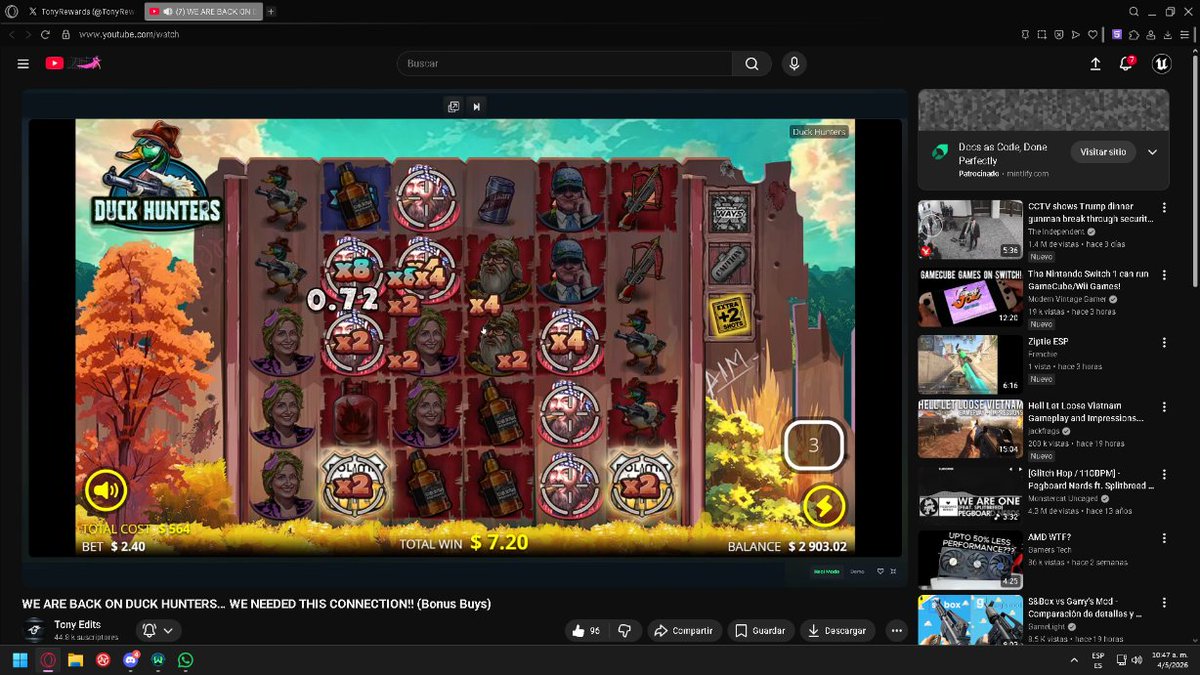
Task: Click the spin counter button showing 3
Action: 813,445
